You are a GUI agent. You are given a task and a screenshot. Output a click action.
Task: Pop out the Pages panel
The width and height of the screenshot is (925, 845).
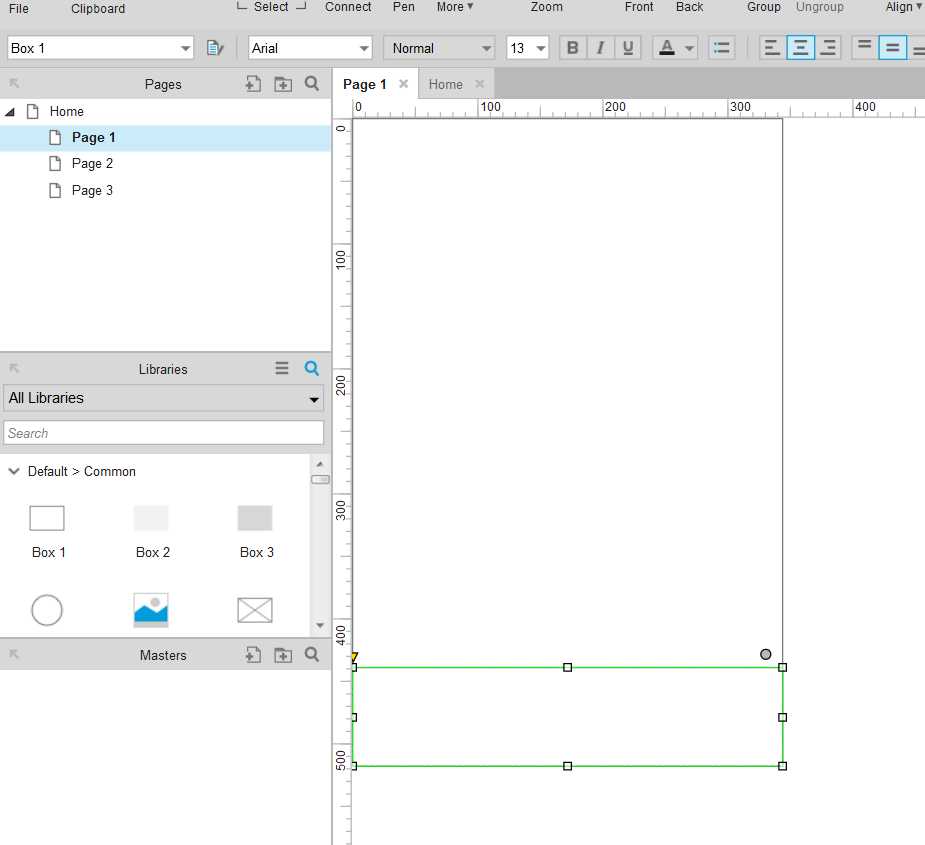click(14, 84)
